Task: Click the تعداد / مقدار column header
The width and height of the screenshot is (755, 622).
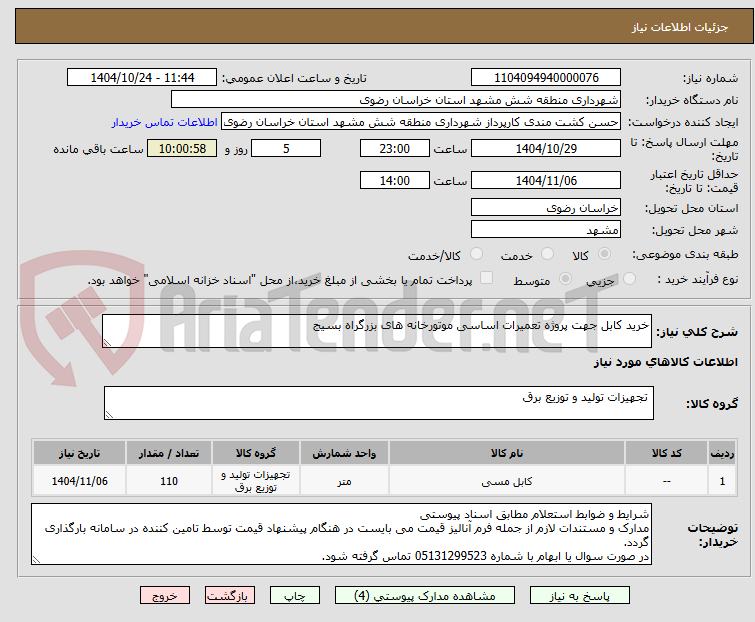Action: (169, 453)
